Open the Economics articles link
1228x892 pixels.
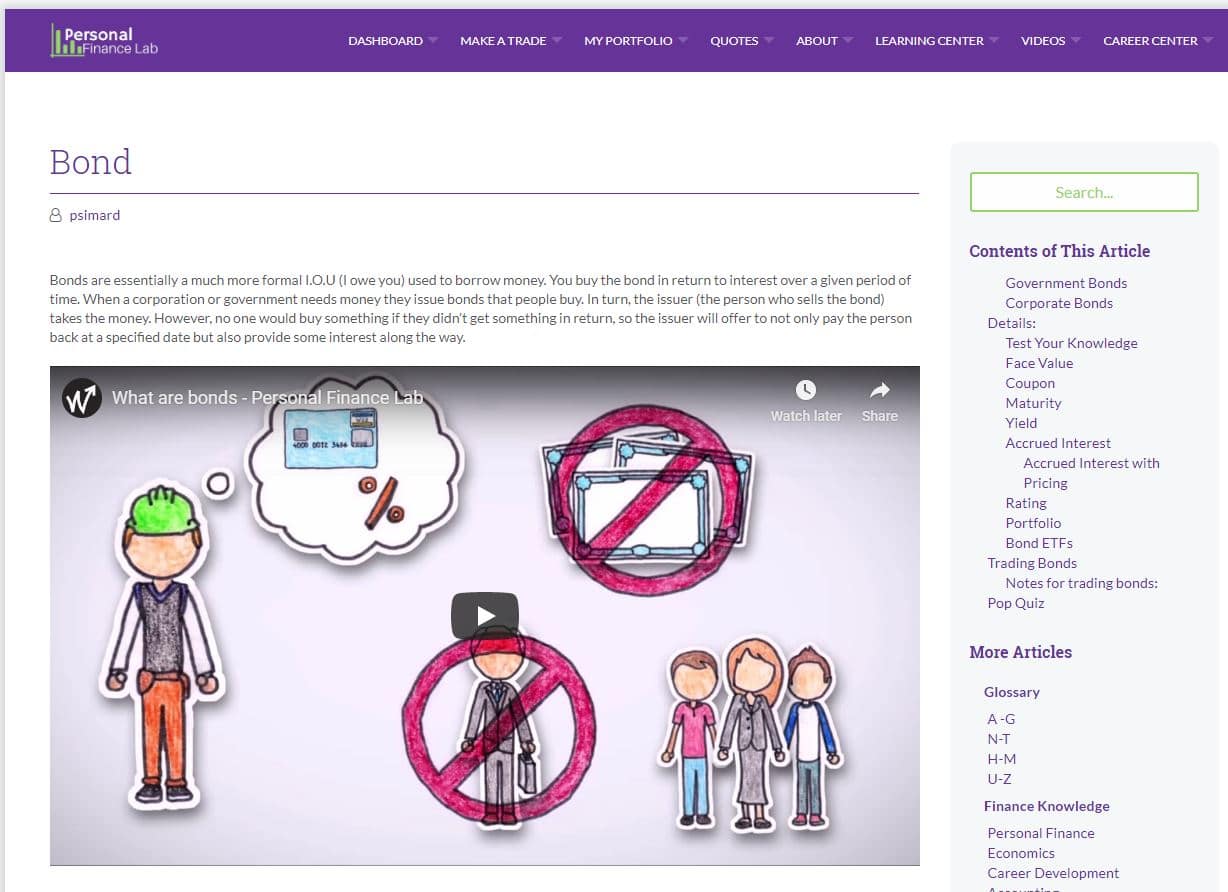coord(1021,853)
